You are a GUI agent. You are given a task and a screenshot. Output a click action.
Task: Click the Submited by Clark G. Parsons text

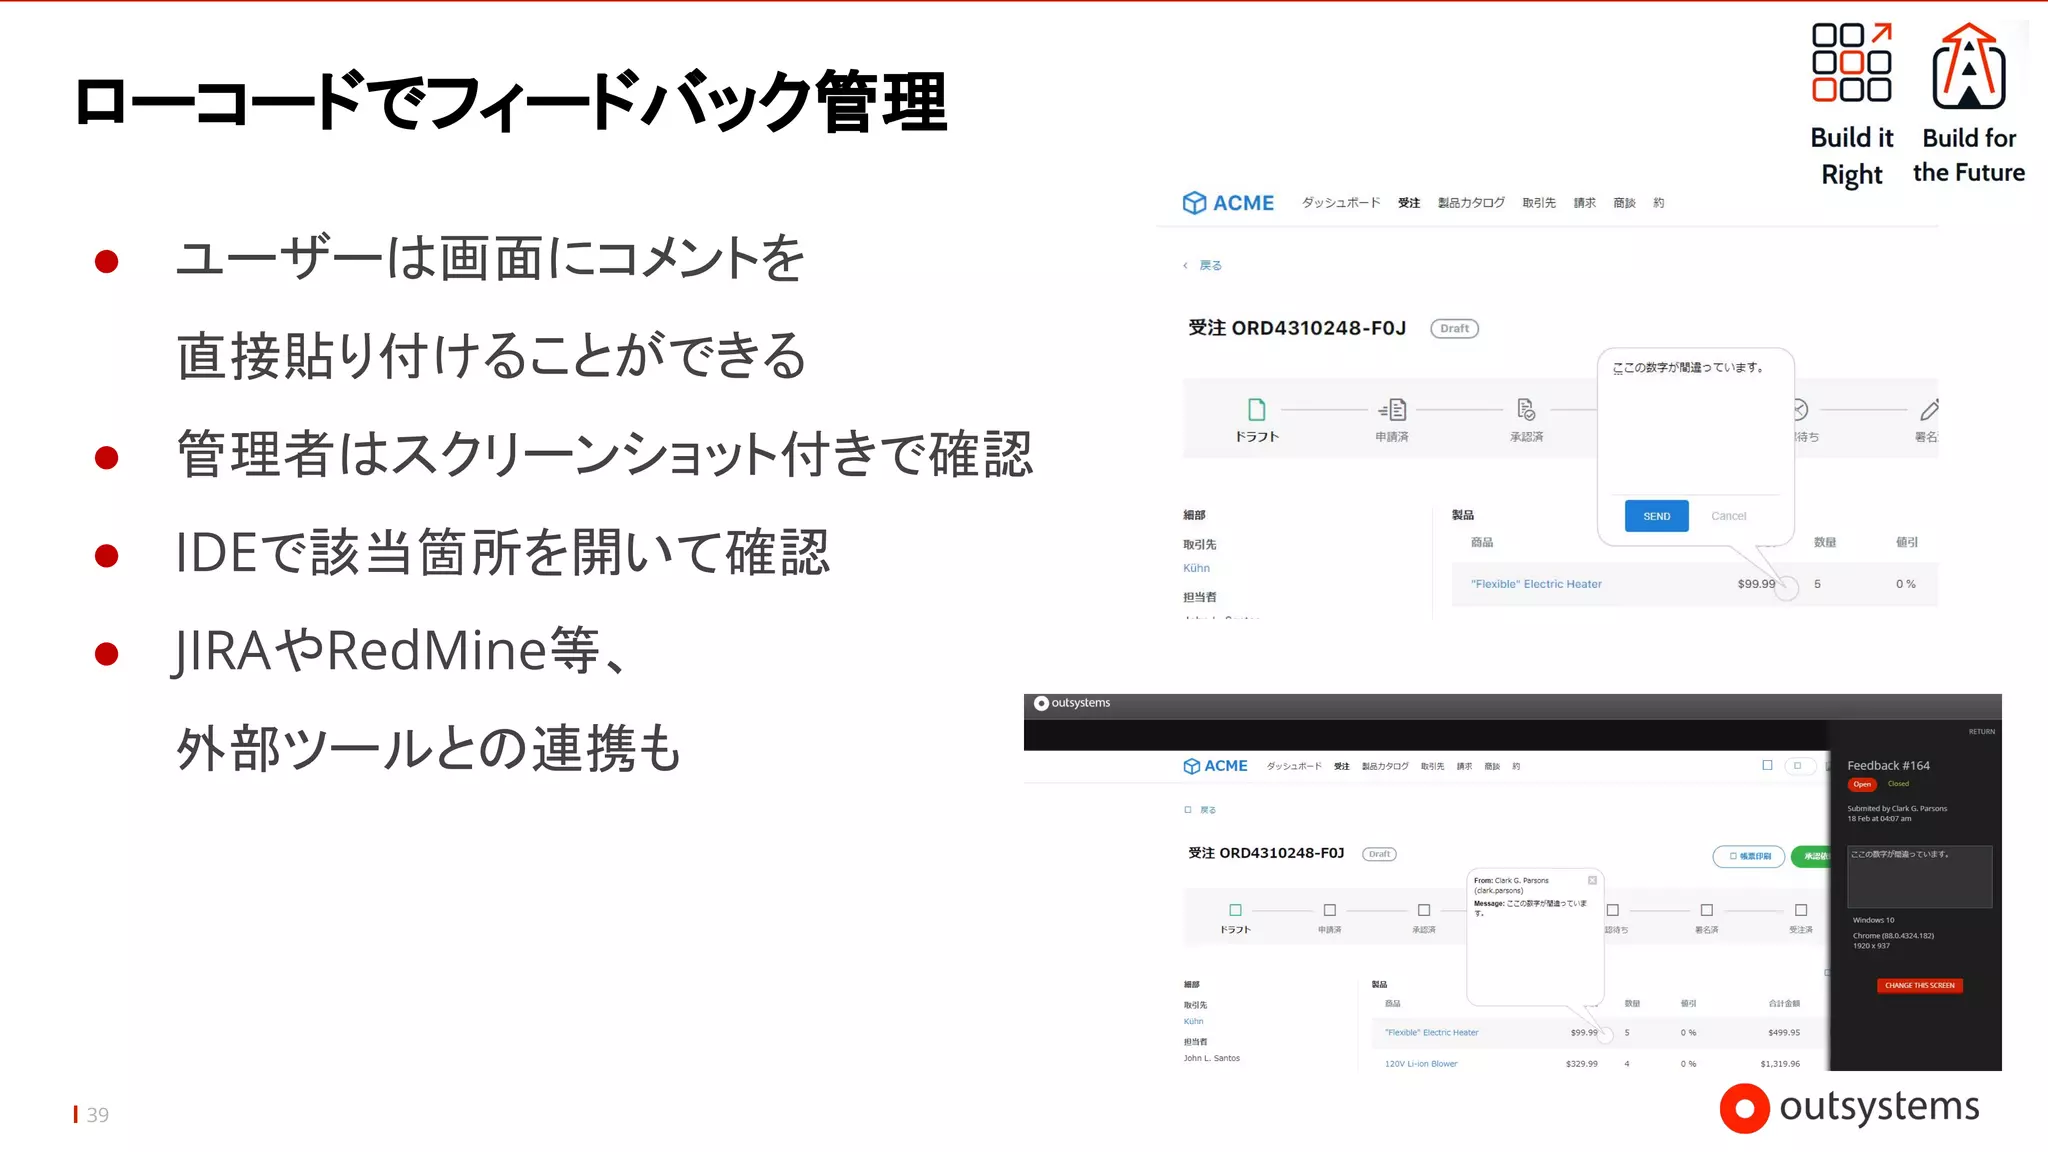click(x=1897, y=808)
